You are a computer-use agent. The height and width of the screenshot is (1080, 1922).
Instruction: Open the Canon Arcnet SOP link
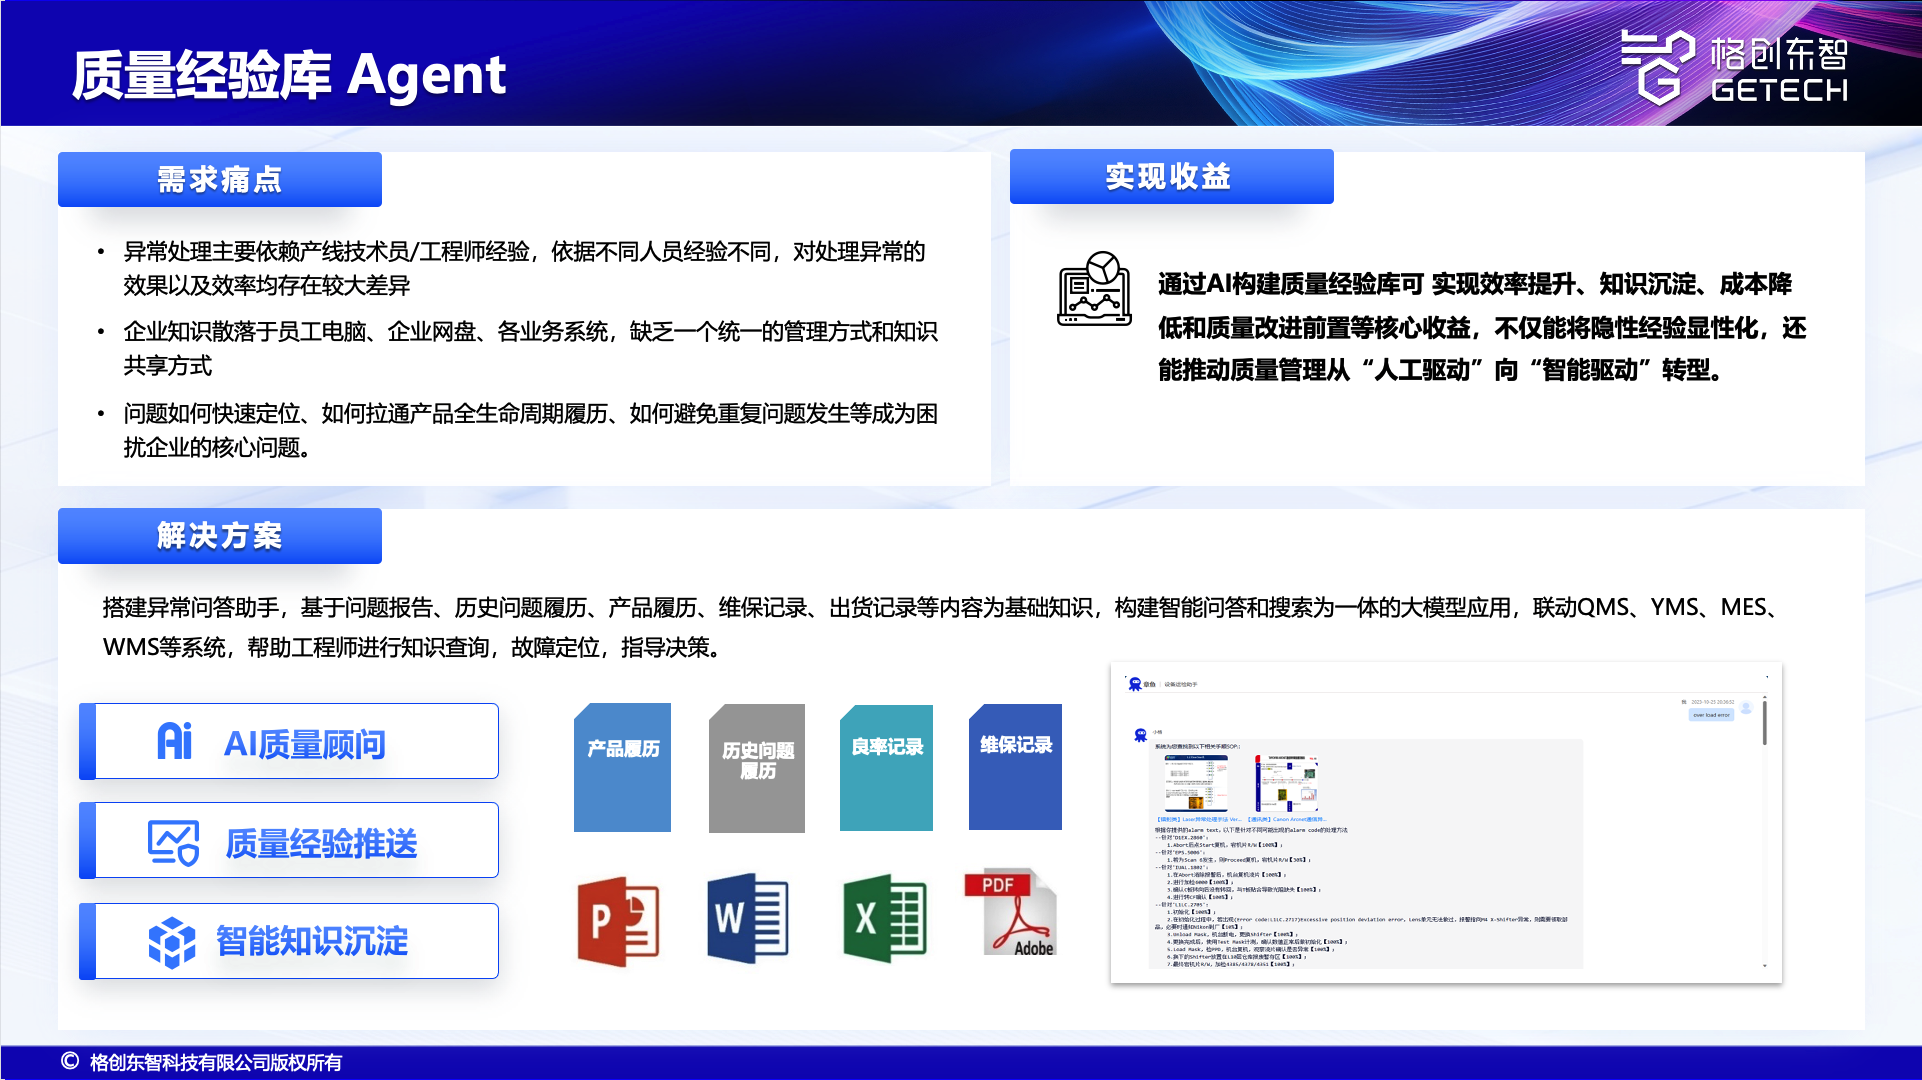click(1286, 819)
